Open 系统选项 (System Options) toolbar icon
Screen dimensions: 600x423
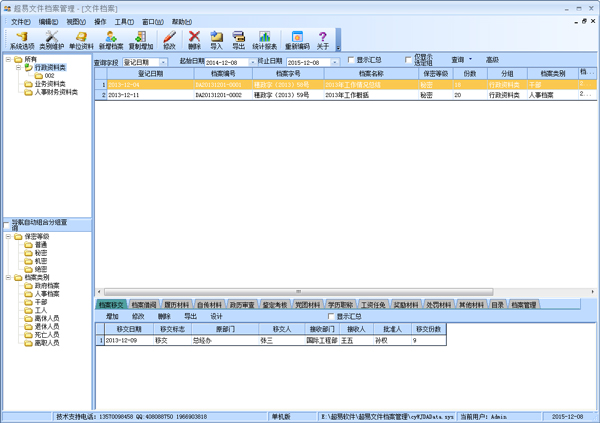[21, 38]
